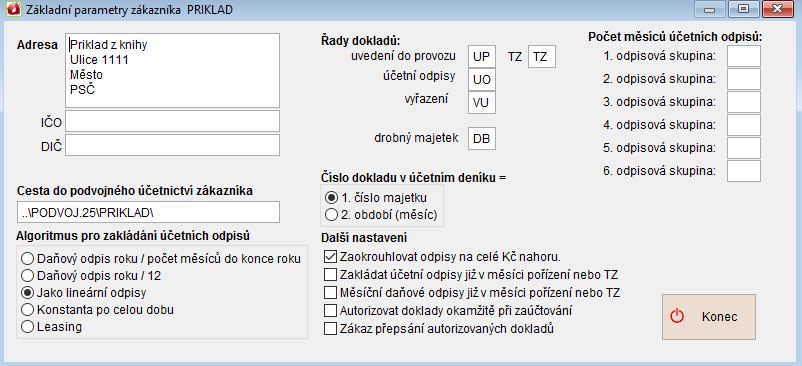Screen dimensions: 802x366
Task: Select the 'drobný majetek' DB field
Action: click(x=482, y=139)
